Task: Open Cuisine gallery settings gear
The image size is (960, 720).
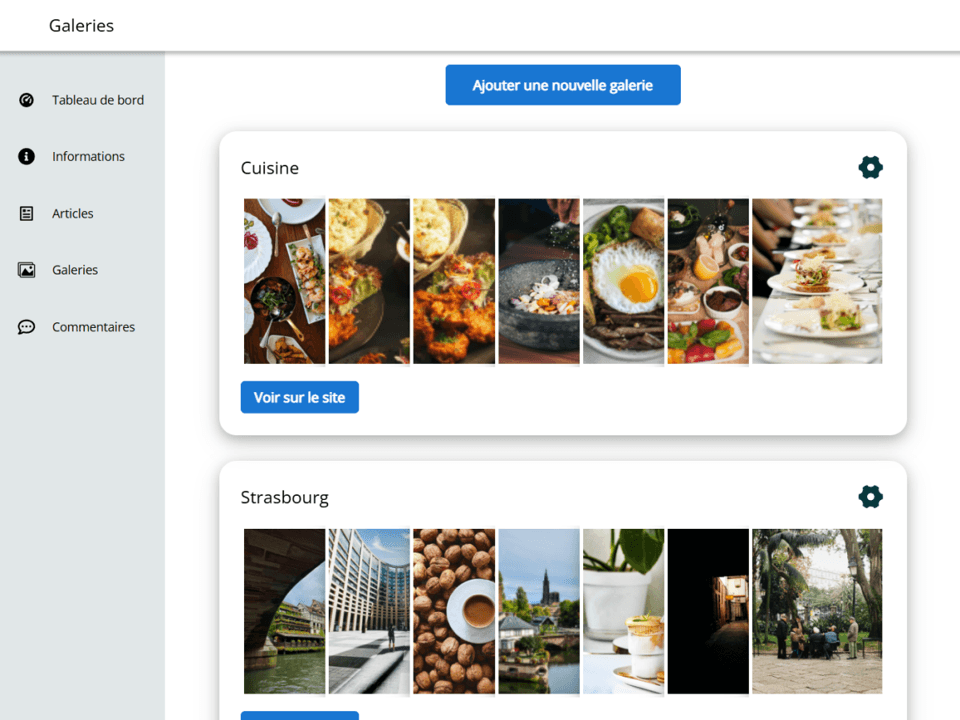Action: click(x=870, y=167)
